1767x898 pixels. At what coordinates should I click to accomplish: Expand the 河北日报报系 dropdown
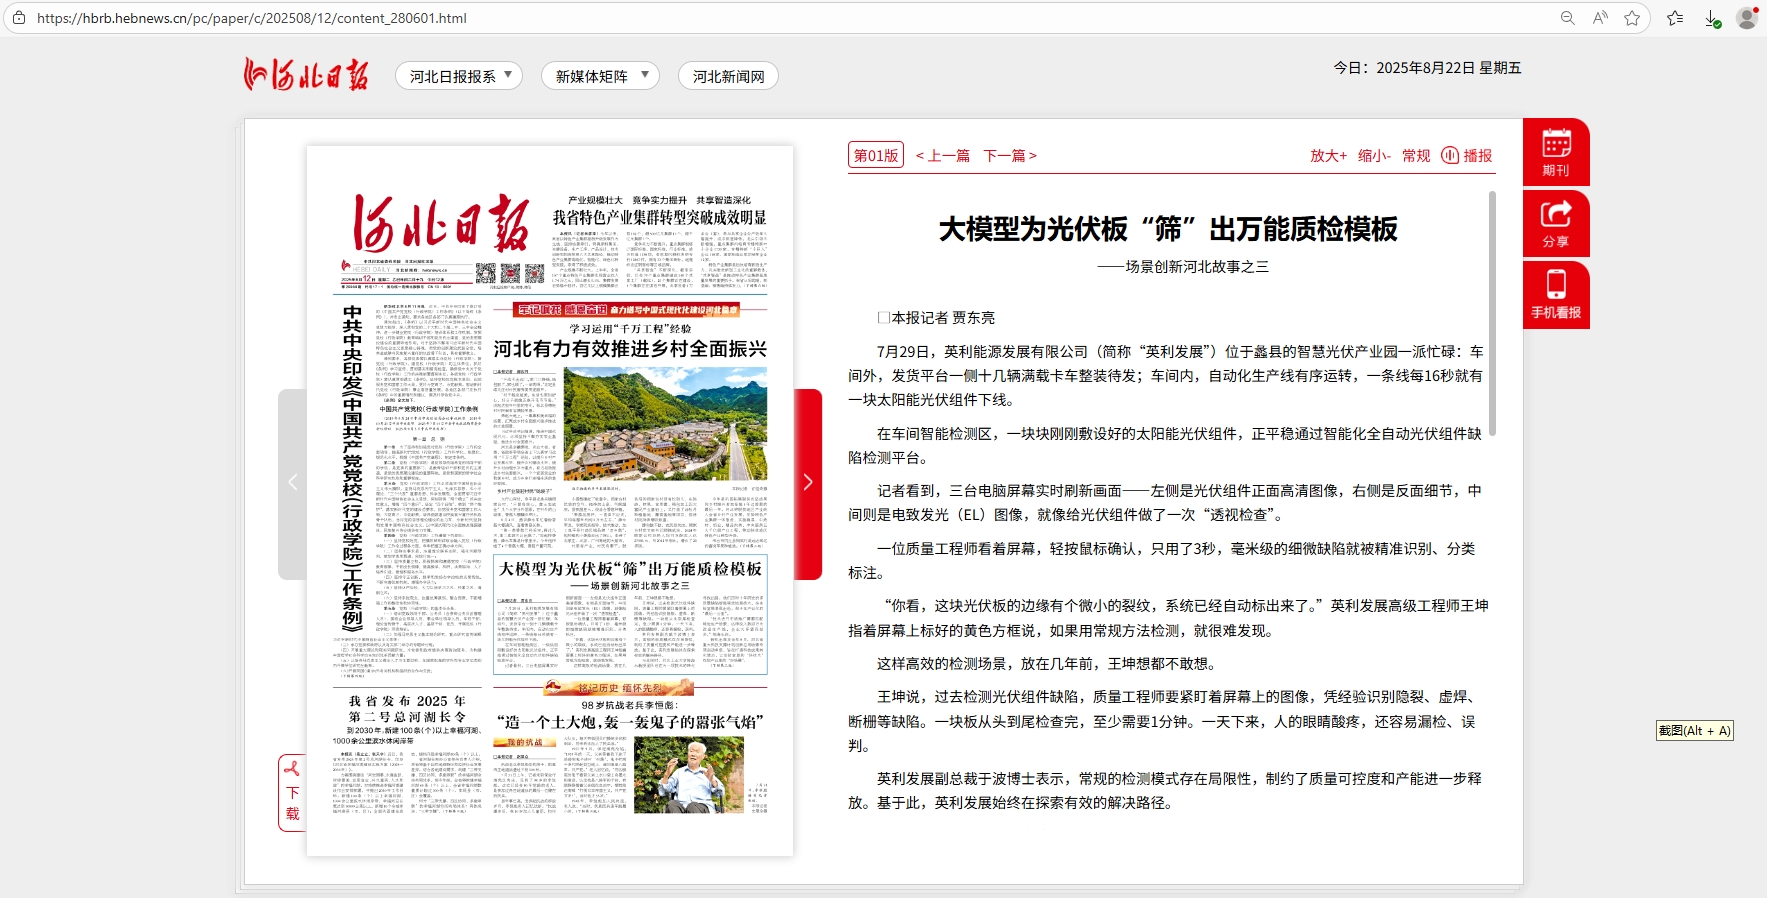[x=459, y=76]
